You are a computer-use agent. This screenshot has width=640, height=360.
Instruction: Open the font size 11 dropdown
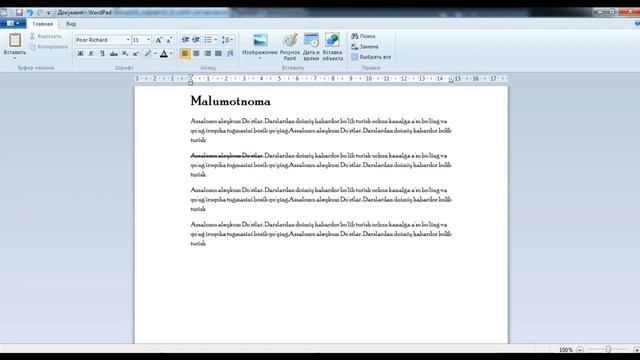pyautogui.click(x=148, y=40)
